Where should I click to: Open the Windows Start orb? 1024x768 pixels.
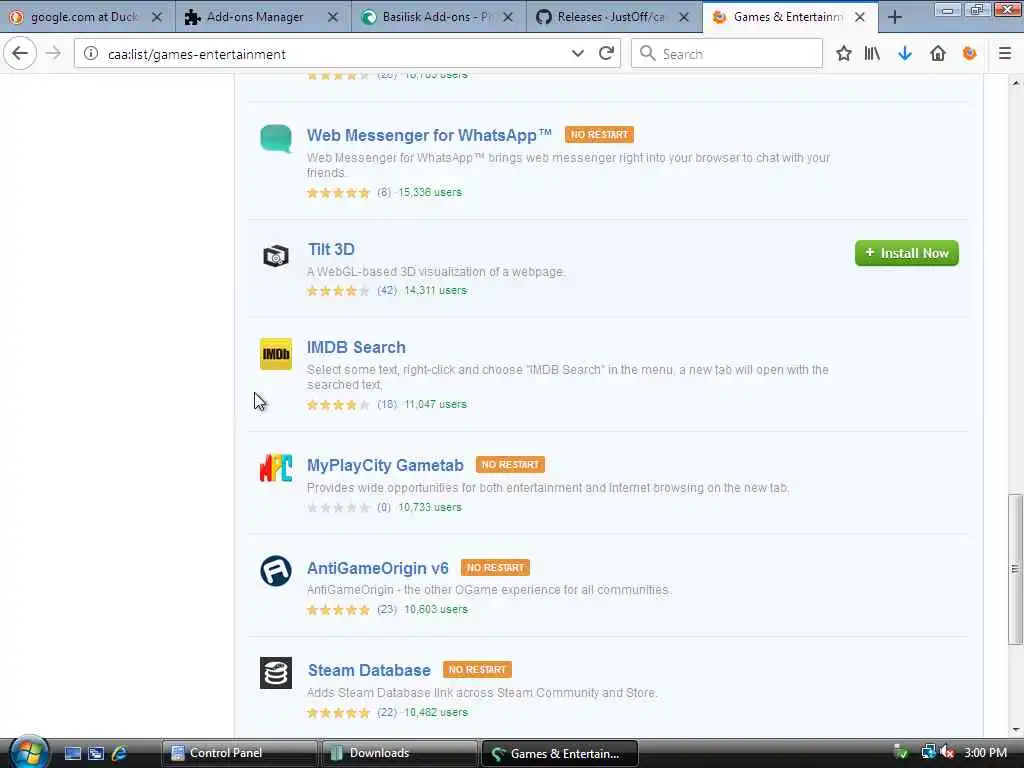[x=29, y=753]
